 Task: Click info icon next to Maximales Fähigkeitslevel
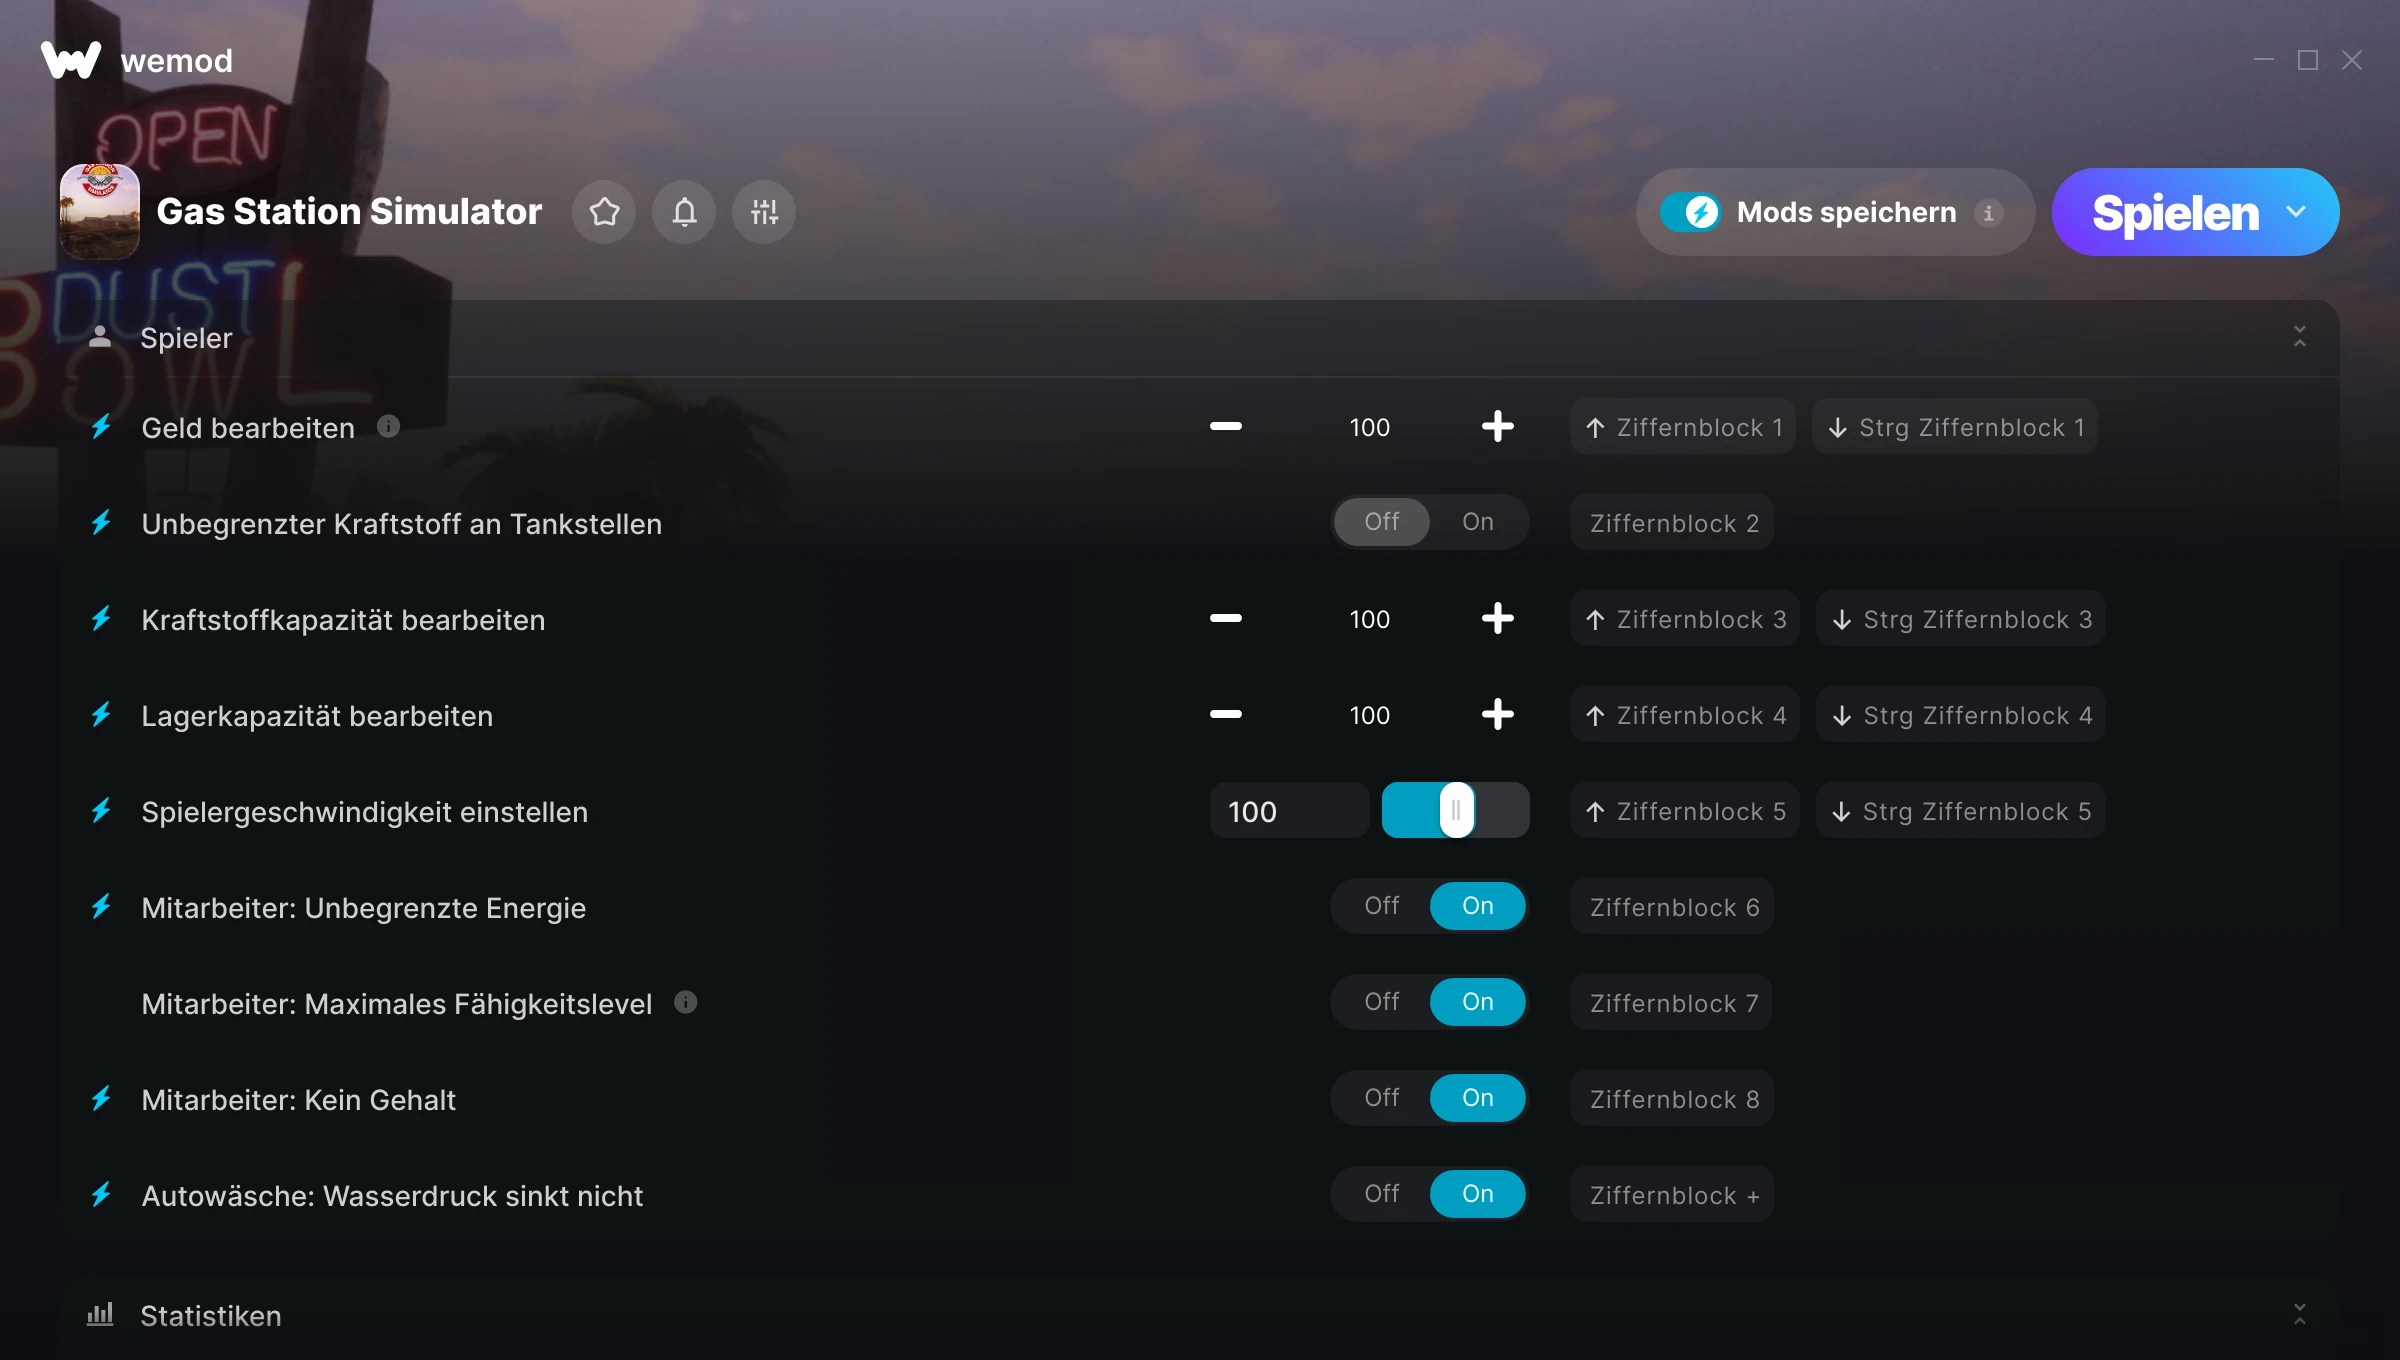(x=686, y=1002)
